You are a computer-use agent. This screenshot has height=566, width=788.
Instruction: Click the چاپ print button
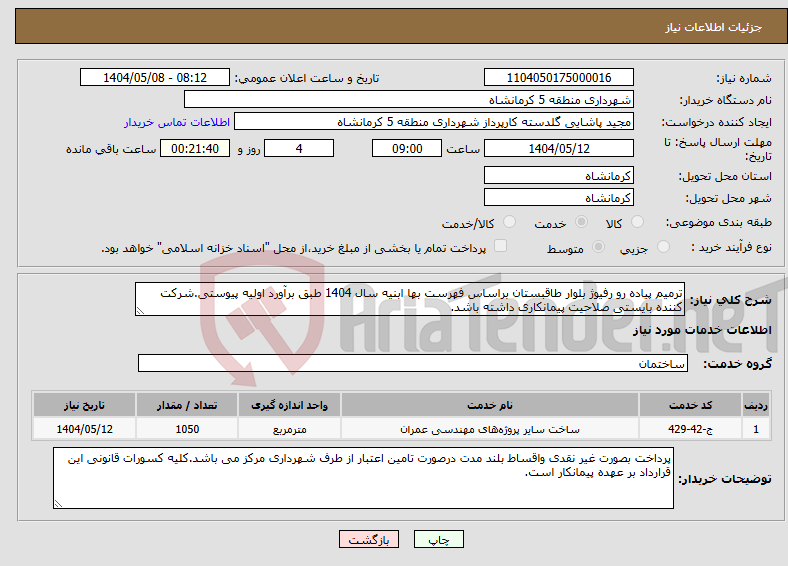[x=439, y=539]
